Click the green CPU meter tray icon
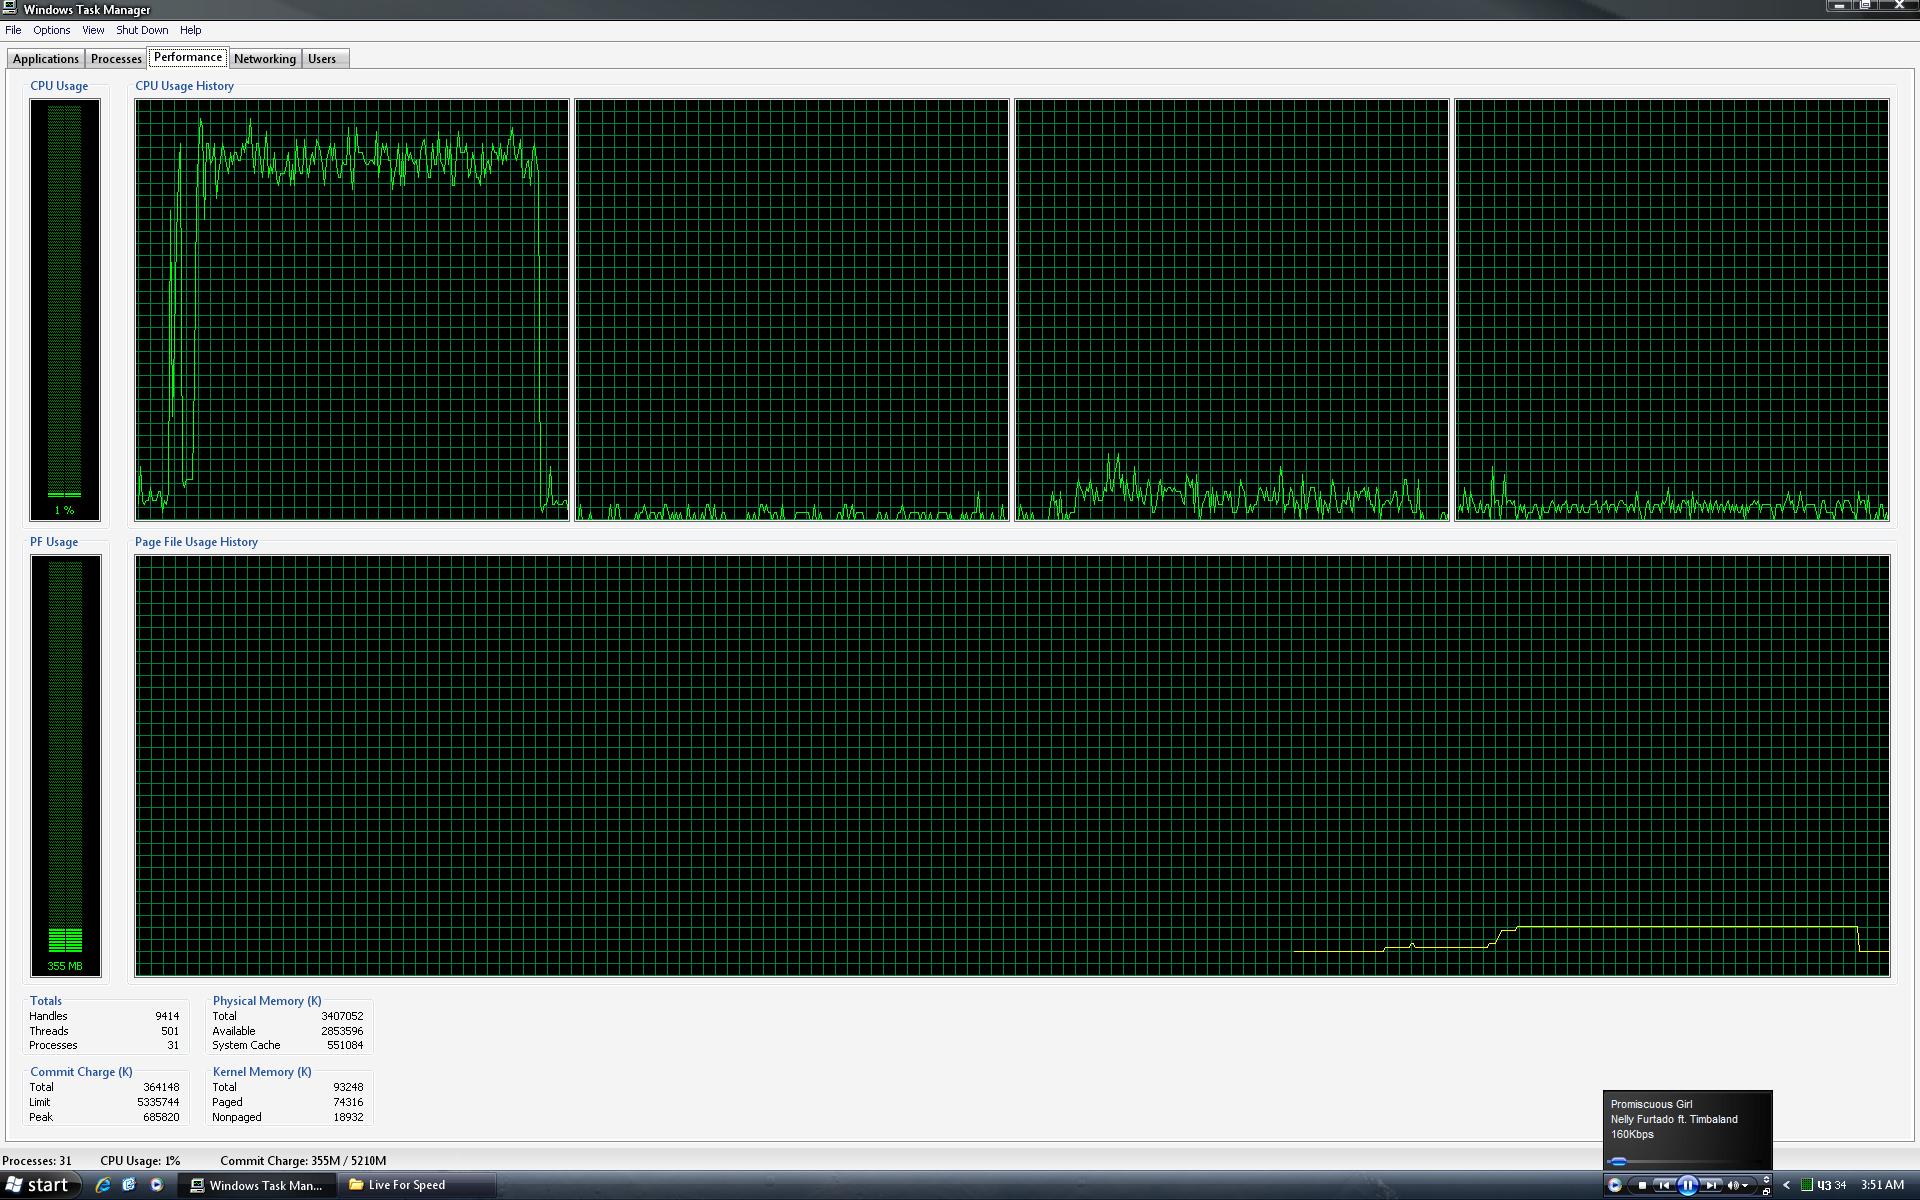The image size is (1920, 1200). (1807, 1185)
